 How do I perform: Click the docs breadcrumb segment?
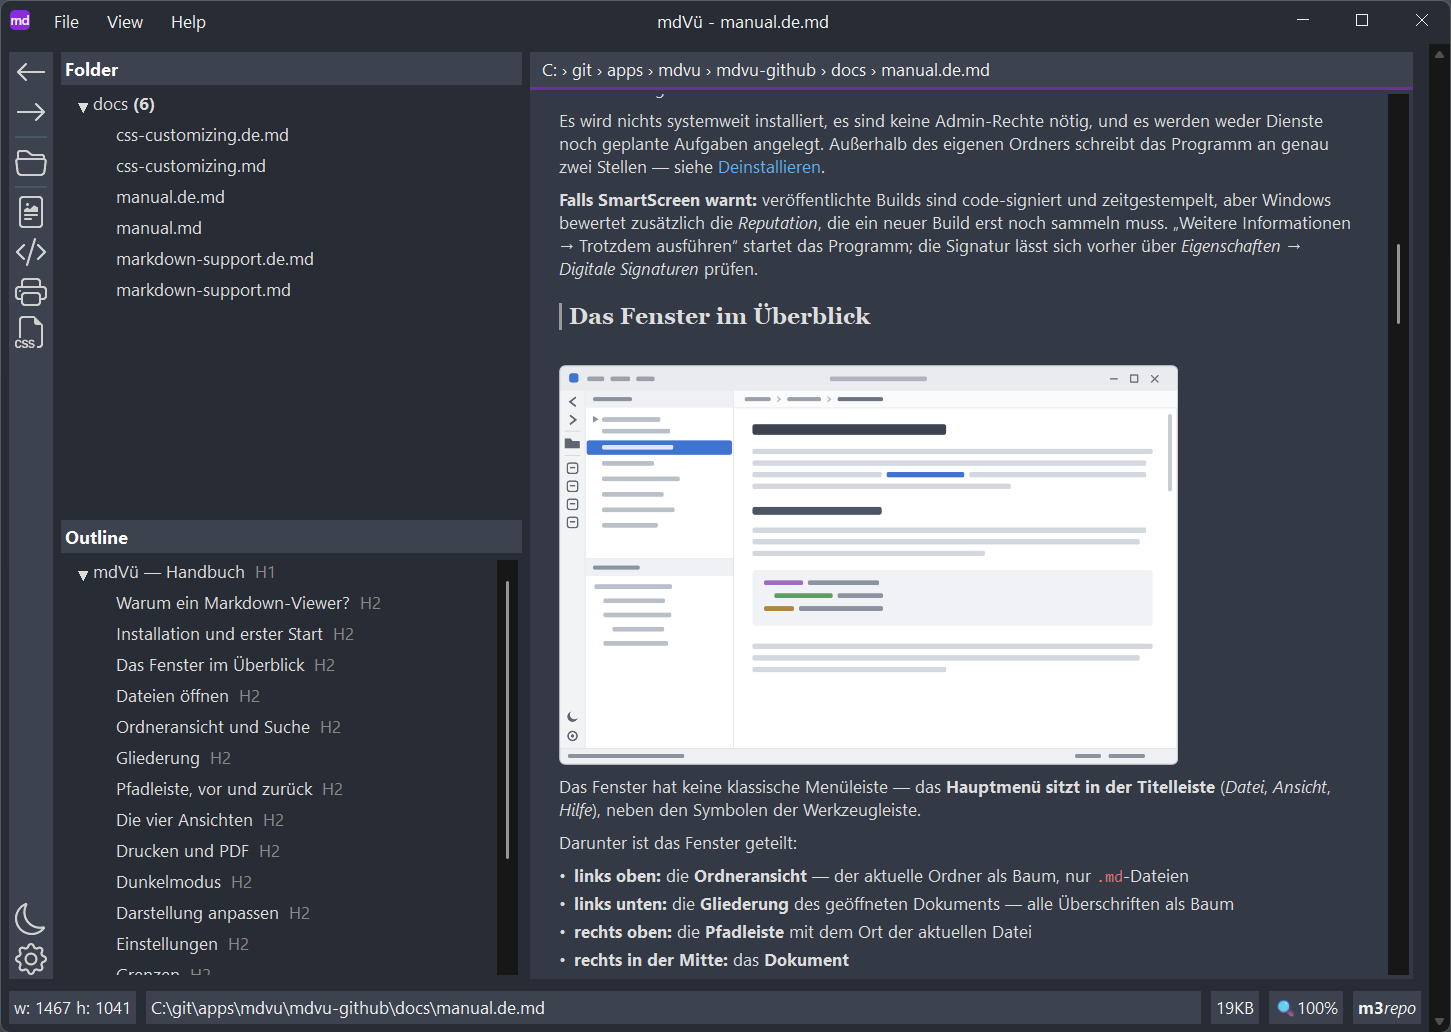pos(848,70)
